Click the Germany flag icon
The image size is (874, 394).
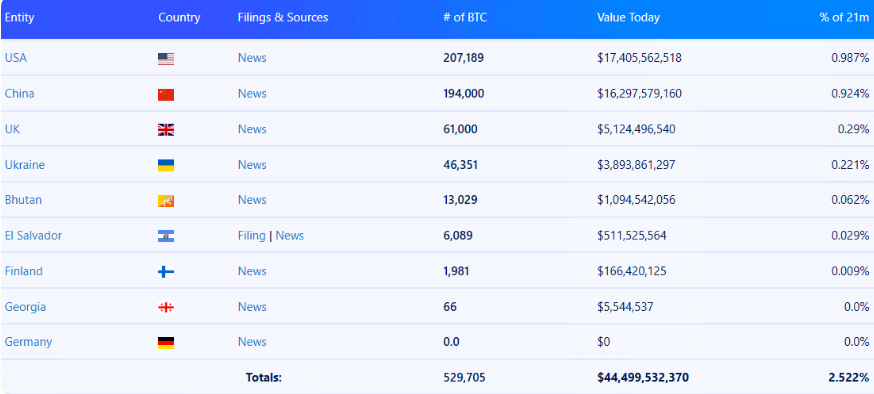click(166, 343)
